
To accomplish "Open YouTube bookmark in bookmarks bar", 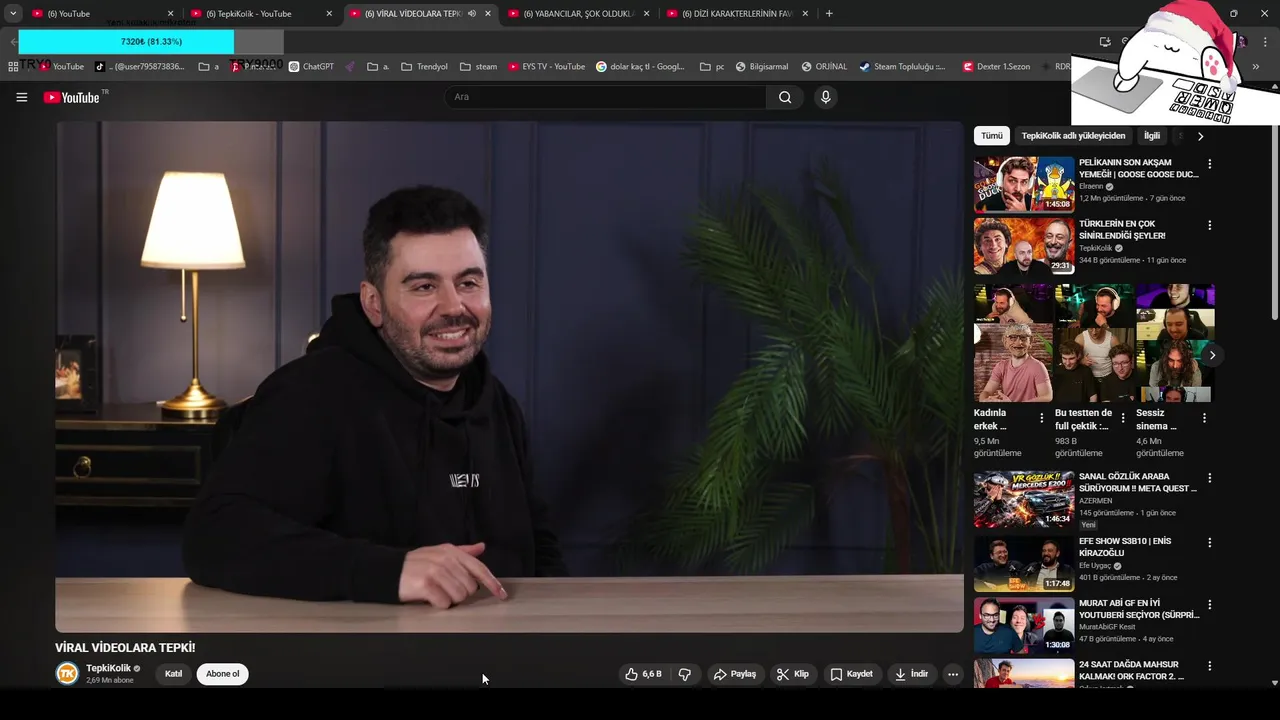I will coord(61,67).
